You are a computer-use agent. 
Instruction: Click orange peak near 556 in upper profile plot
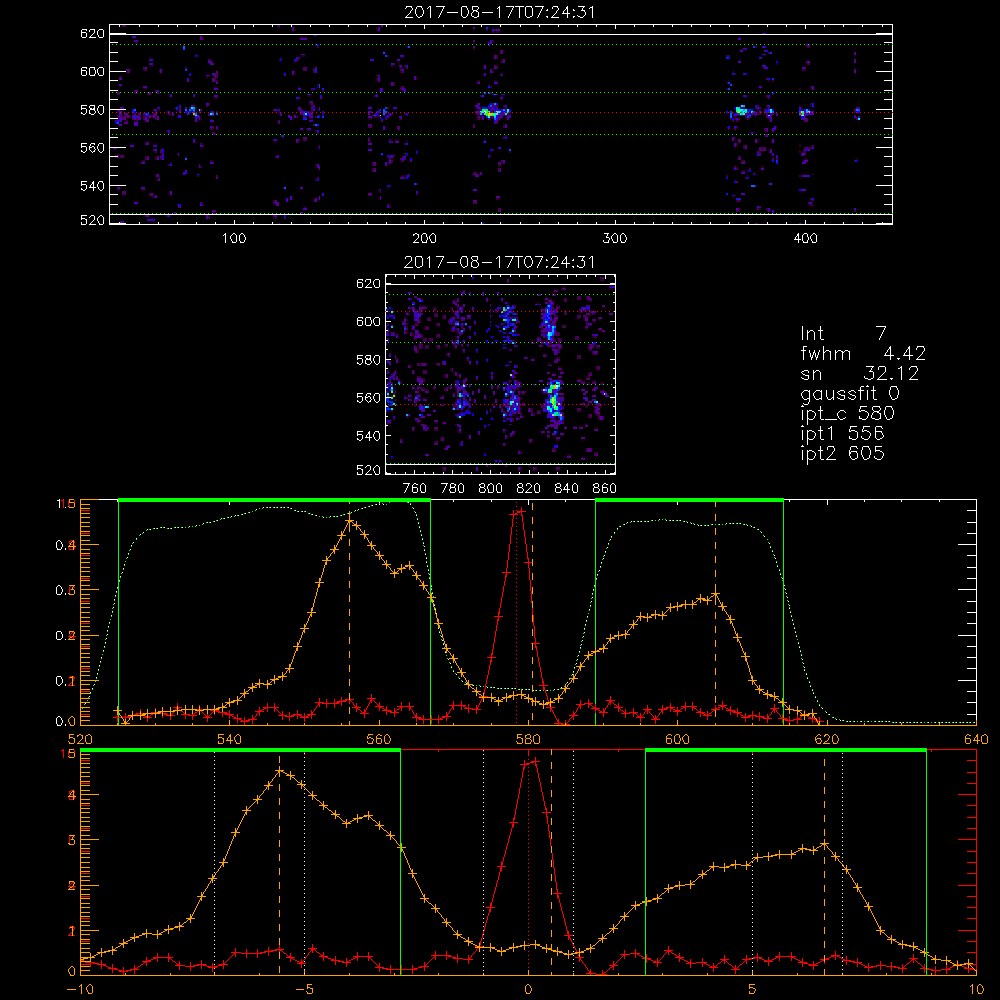[x=349, y=522]
